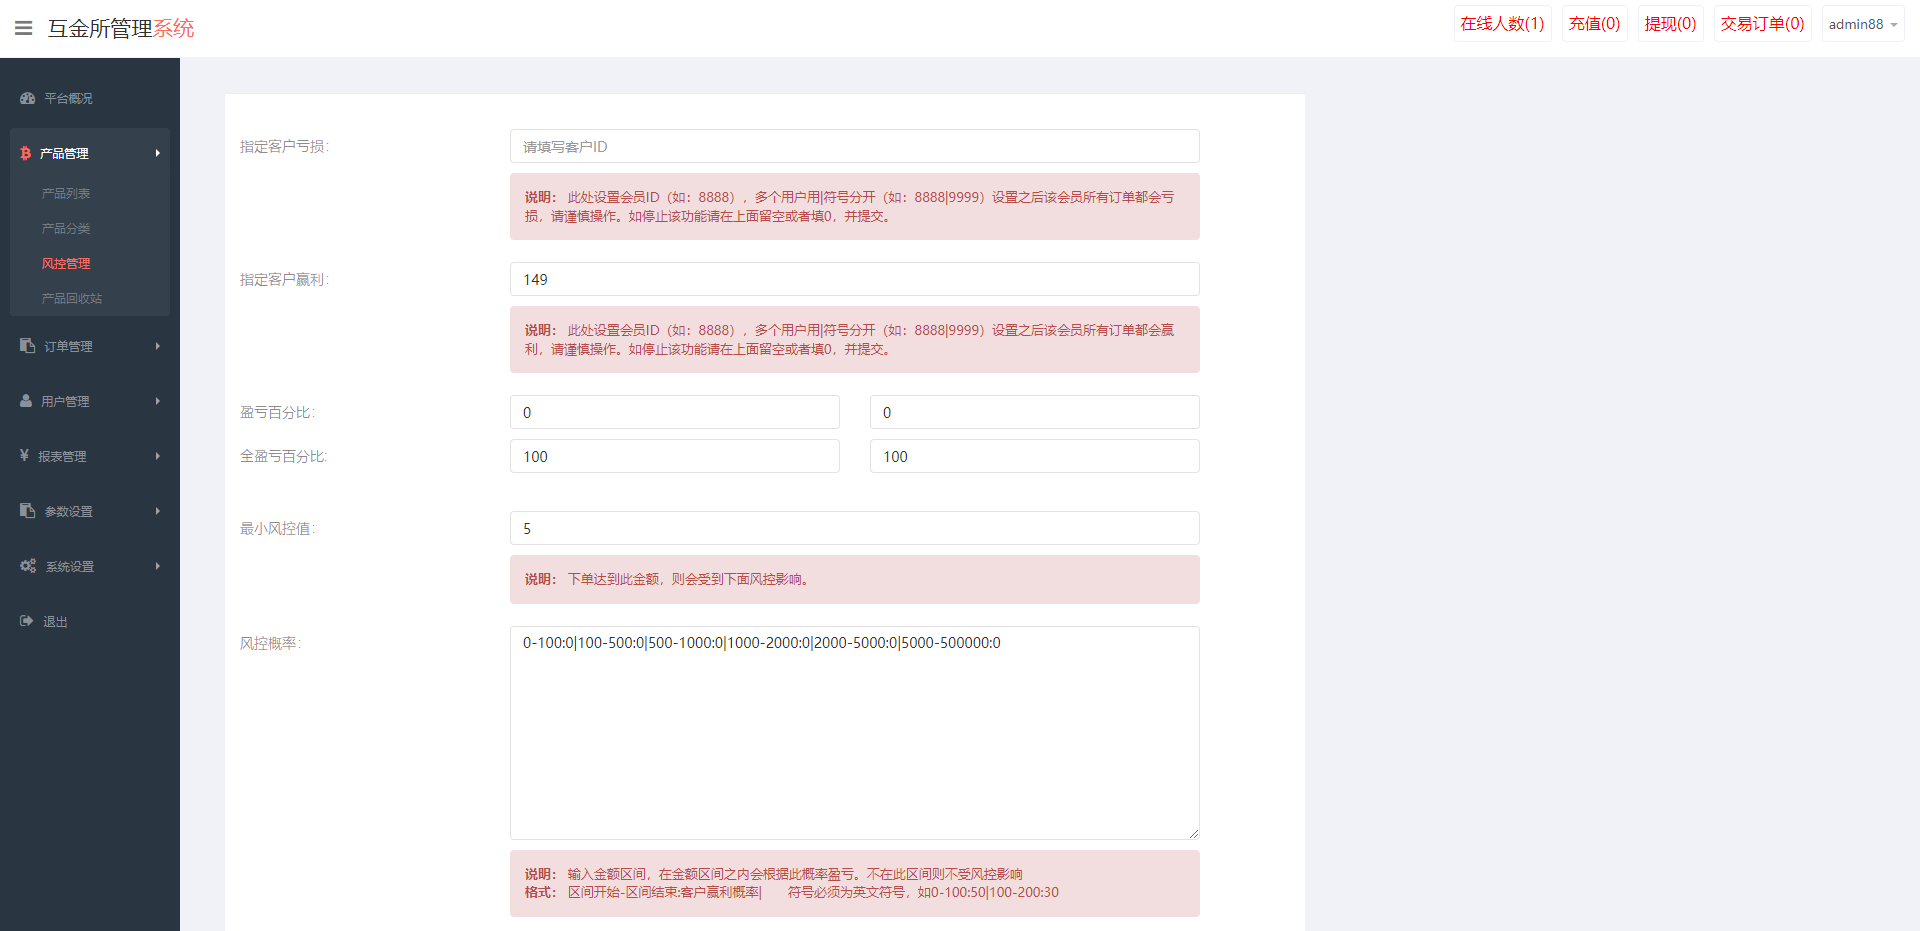The image size is (1920, 931).
Task: Click the 互金所管理系统 title link
Action: click(x=121, y=28)
